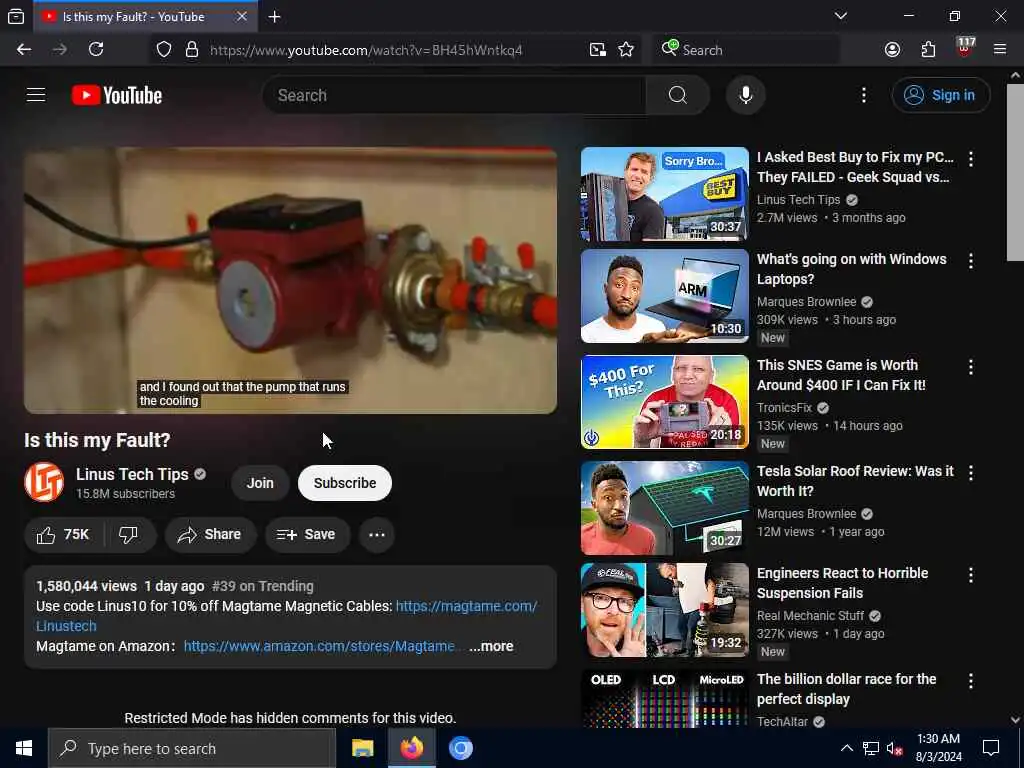Viewport: 1024px width, 768px height.
Task: Click the muted volume tray icon
Action: (895, 748)
